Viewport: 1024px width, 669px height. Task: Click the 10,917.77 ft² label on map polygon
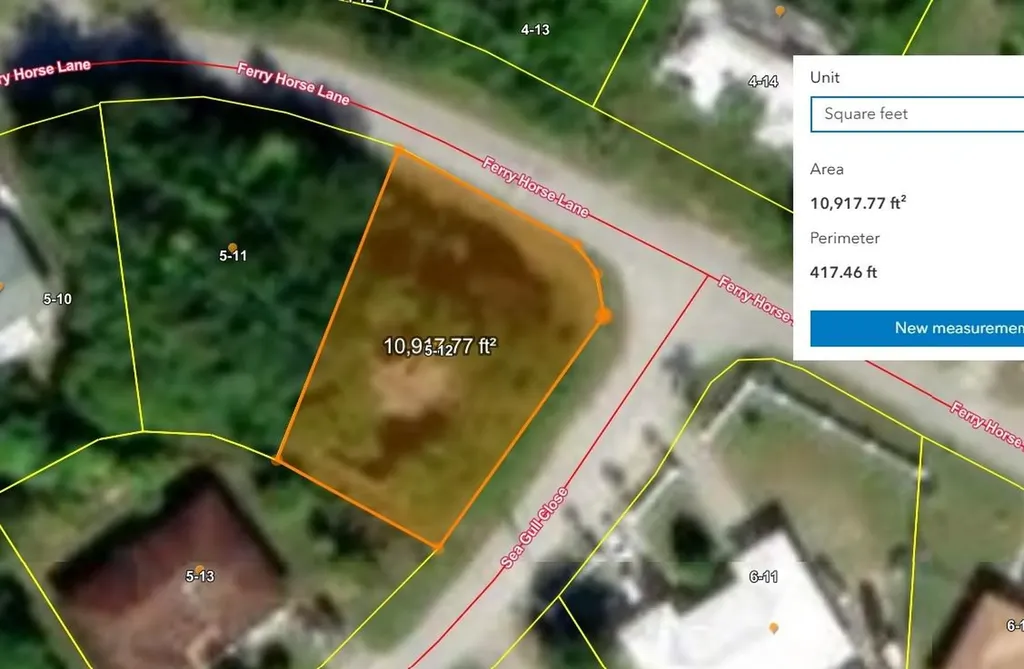[x=440, y=346]
